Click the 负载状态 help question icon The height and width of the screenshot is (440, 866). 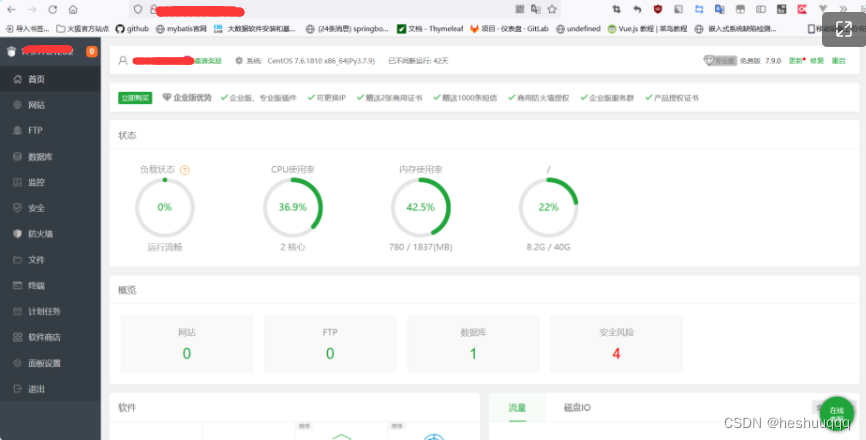pos(185,170)
